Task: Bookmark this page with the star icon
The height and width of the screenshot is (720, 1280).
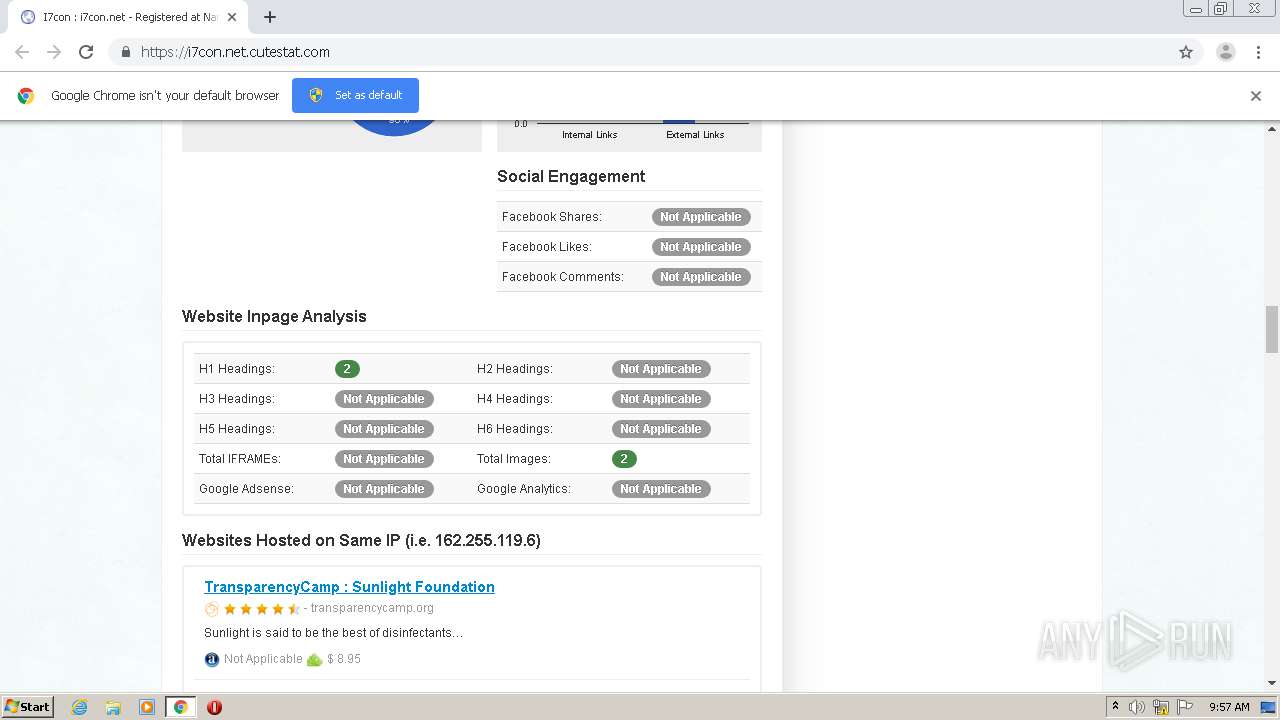Action: [x=1186, y=52]
